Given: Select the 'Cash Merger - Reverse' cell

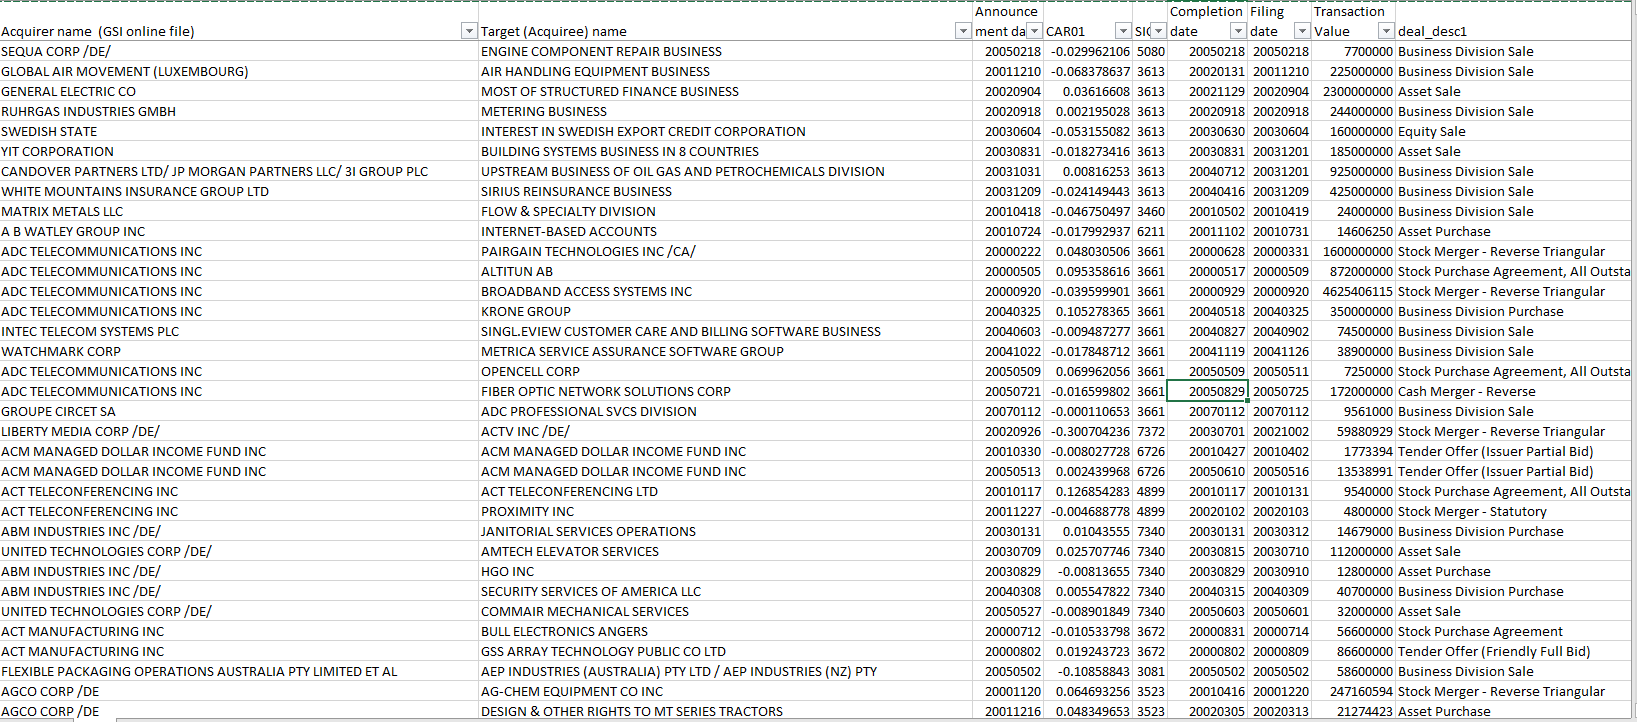Looking at the screenshot, I should pyautogui.click(x=1514, y=391).
